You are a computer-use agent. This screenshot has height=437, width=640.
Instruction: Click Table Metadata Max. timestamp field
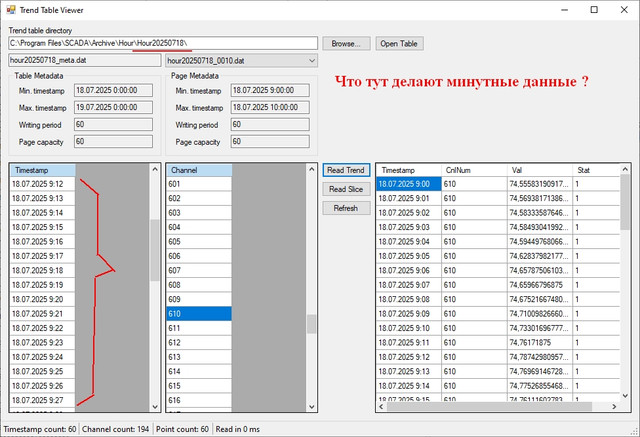[113, 108]
